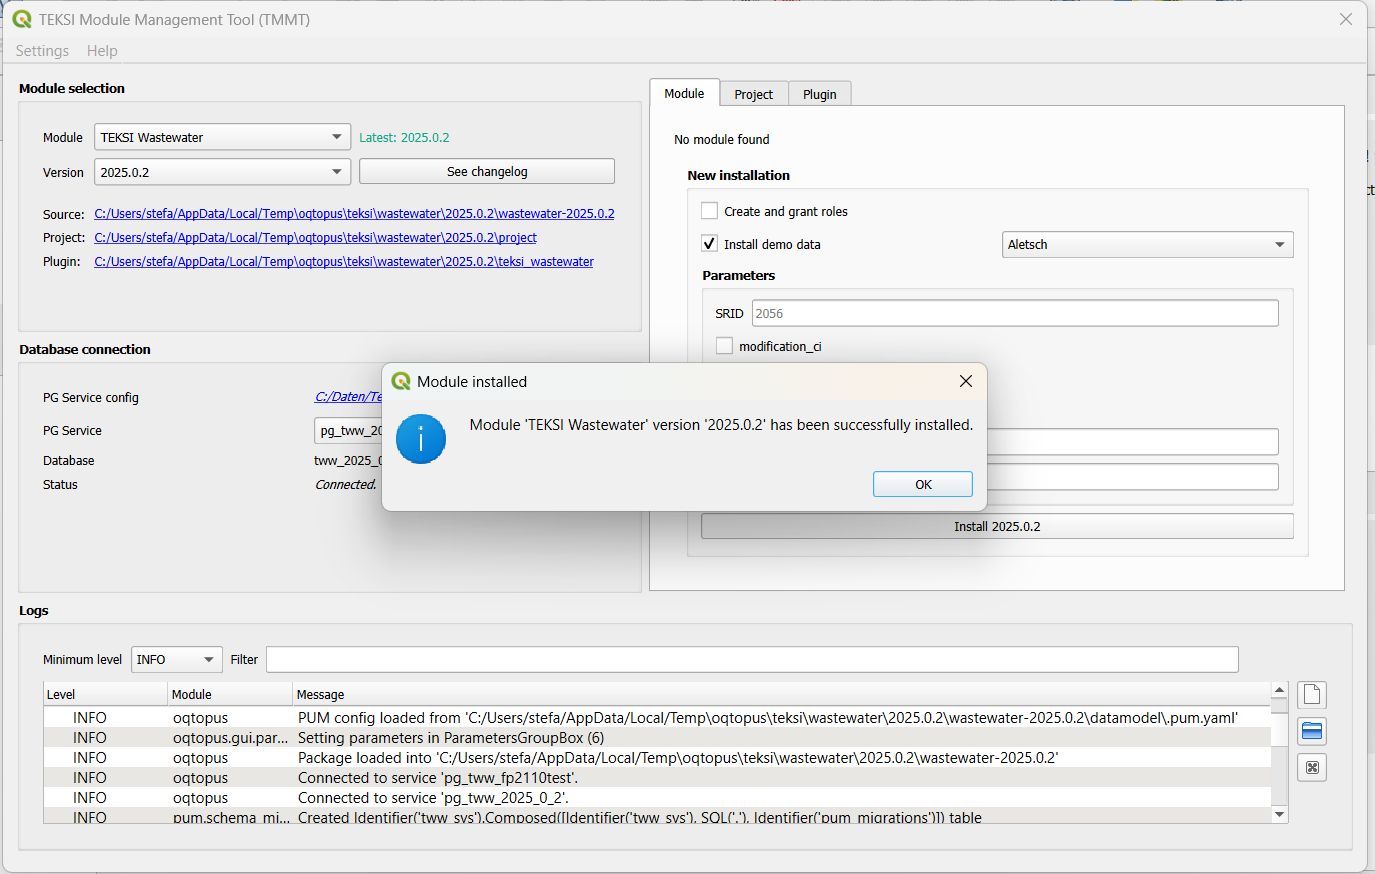Open the Aletsch demo data dropdown
1375x874 pixels.
point(1147,245)
